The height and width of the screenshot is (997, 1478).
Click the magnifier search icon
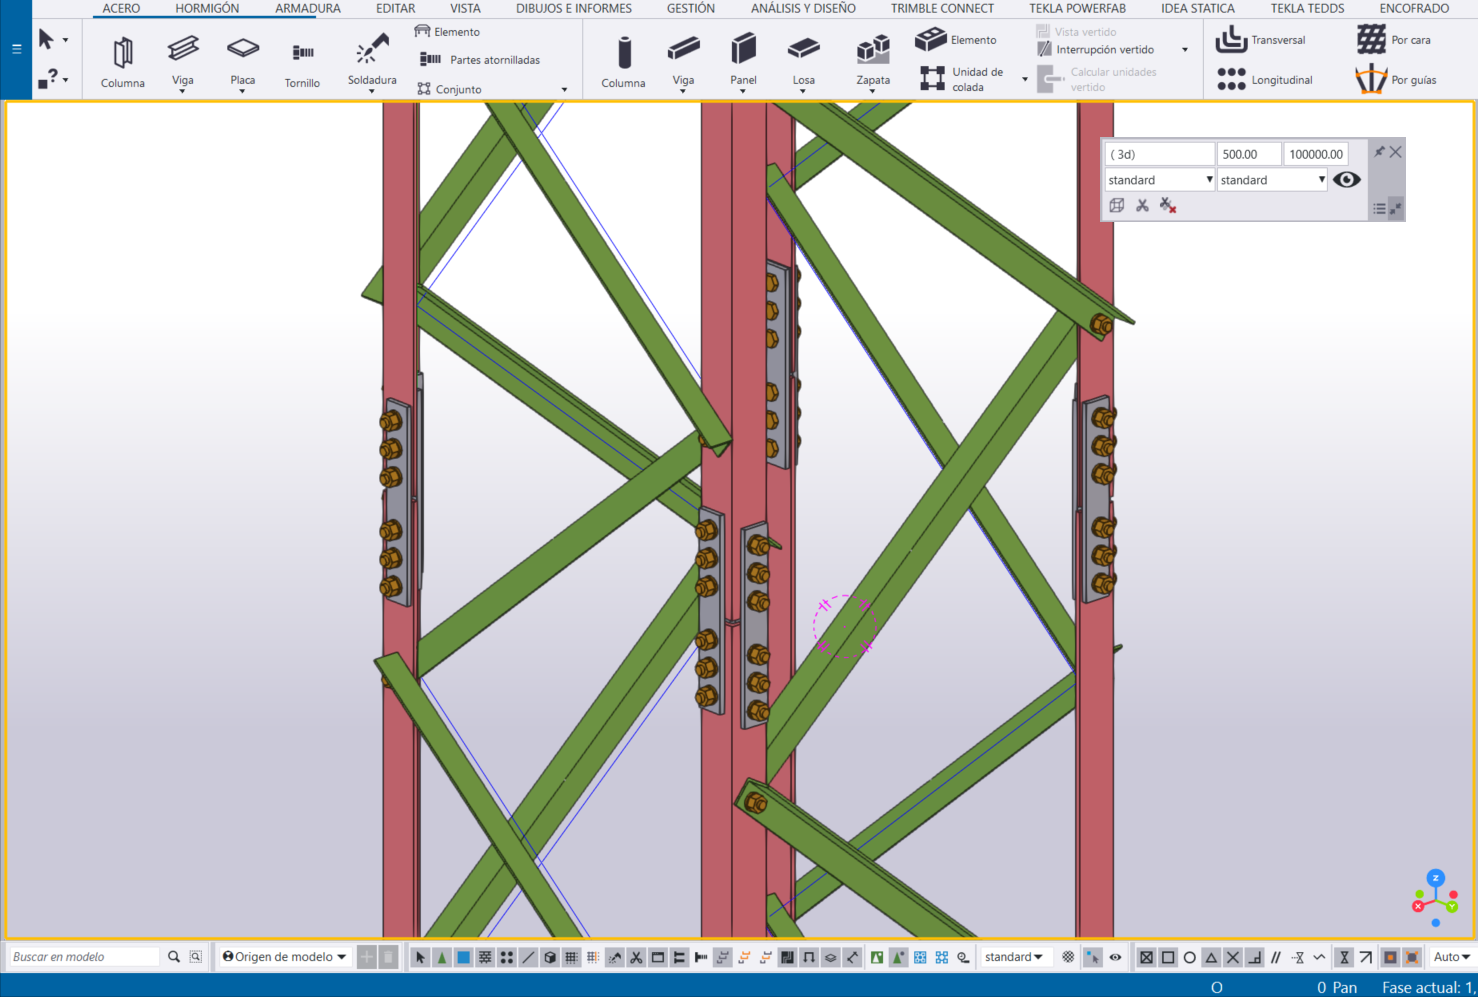click(174, 957)
